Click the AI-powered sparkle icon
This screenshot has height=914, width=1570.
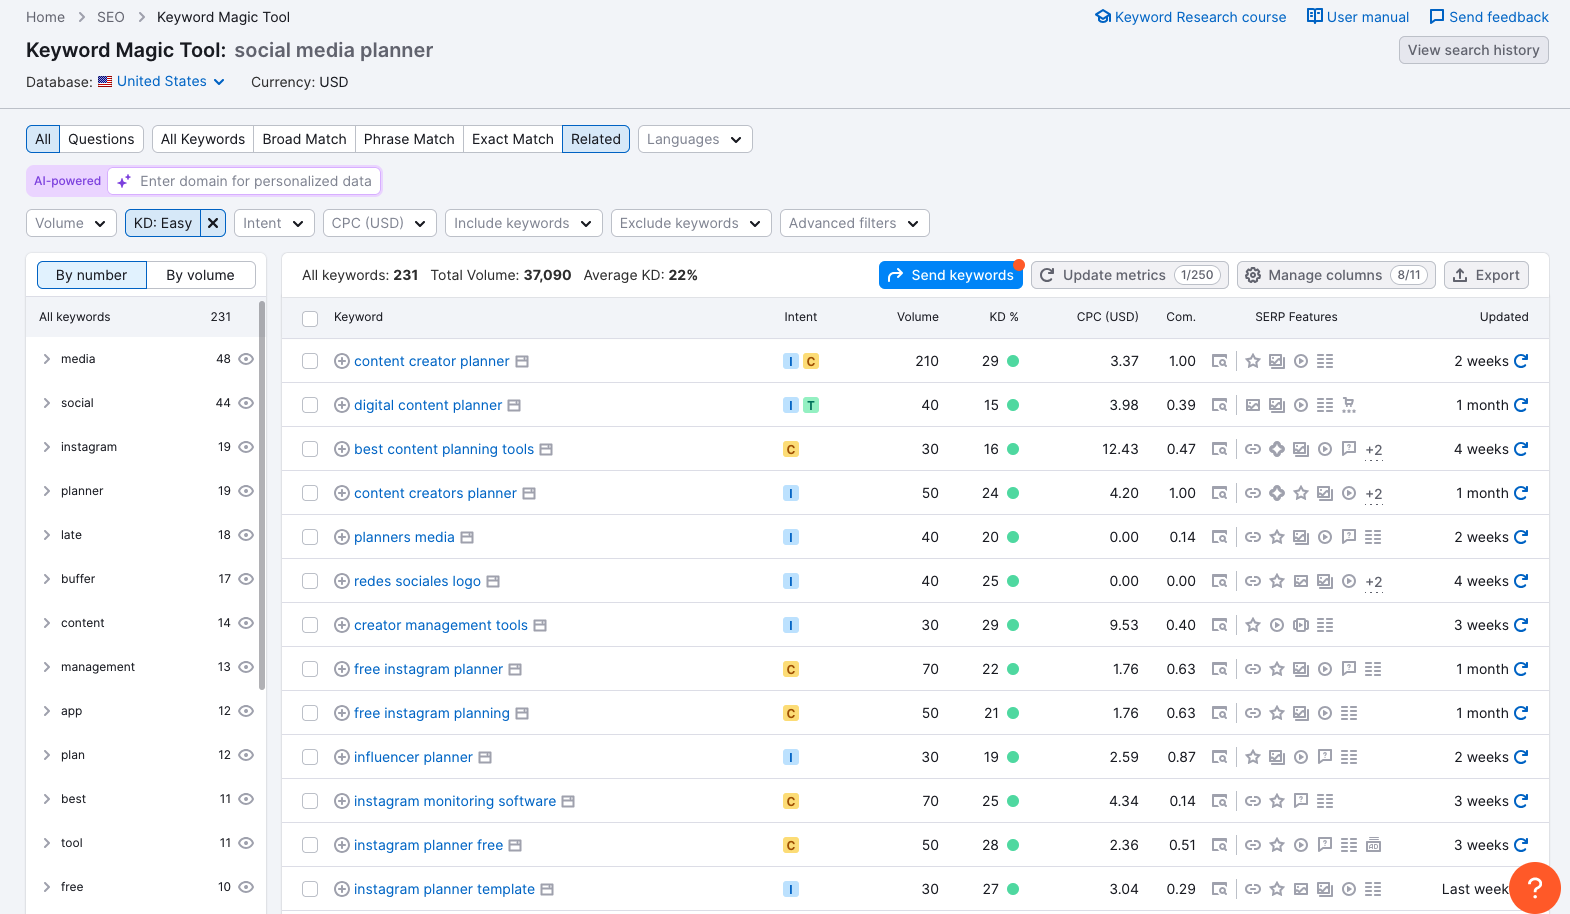(124, 181)
